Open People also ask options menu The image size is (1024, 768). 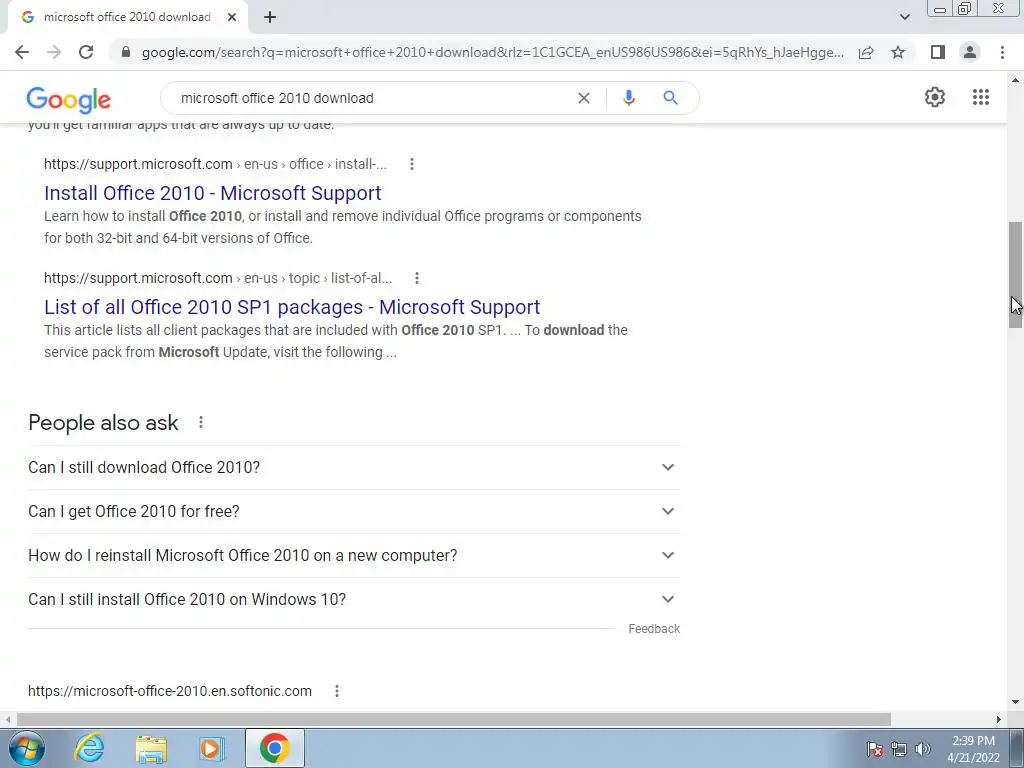[x=201, y=423]
